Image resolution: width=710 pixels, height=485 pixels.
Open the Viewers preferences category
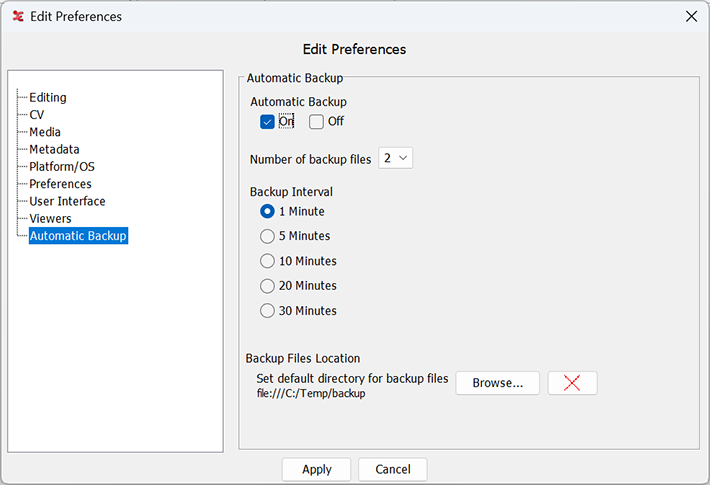(x=50, y=218)
